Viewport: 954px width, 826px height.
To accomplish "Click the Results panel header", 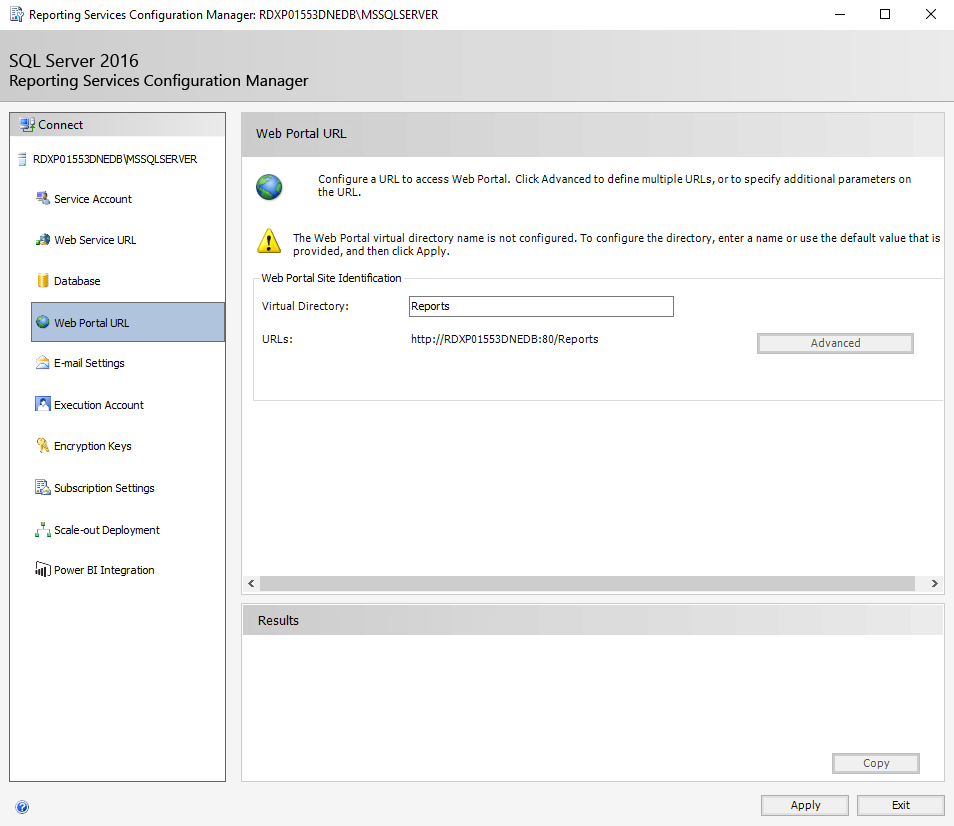I will coord(593,620).
